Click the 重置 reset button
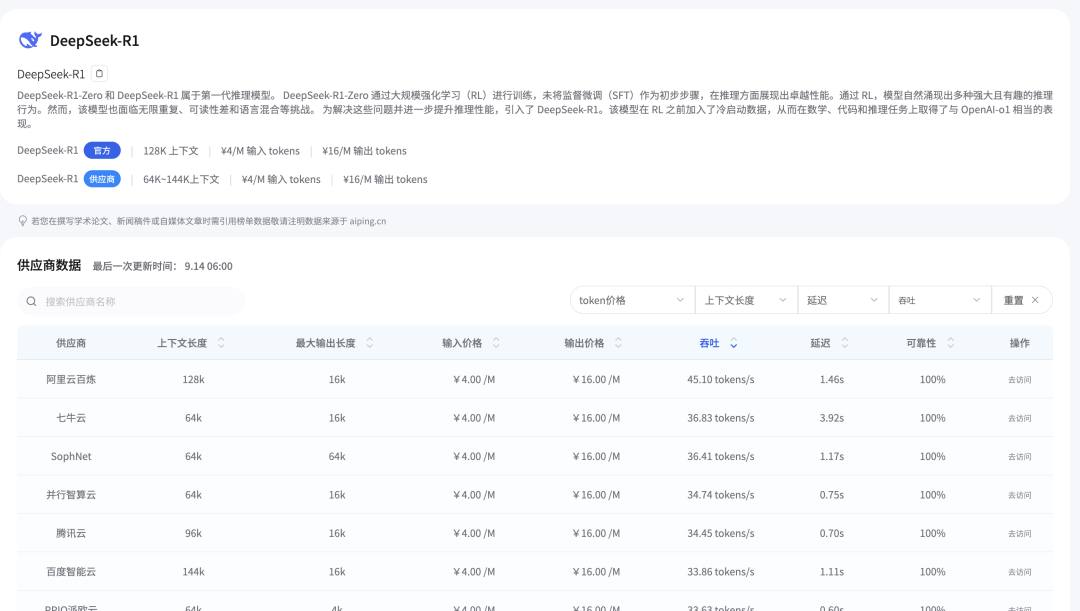The height and width of the screenshot is (611, 1080). pos(1021,300)
